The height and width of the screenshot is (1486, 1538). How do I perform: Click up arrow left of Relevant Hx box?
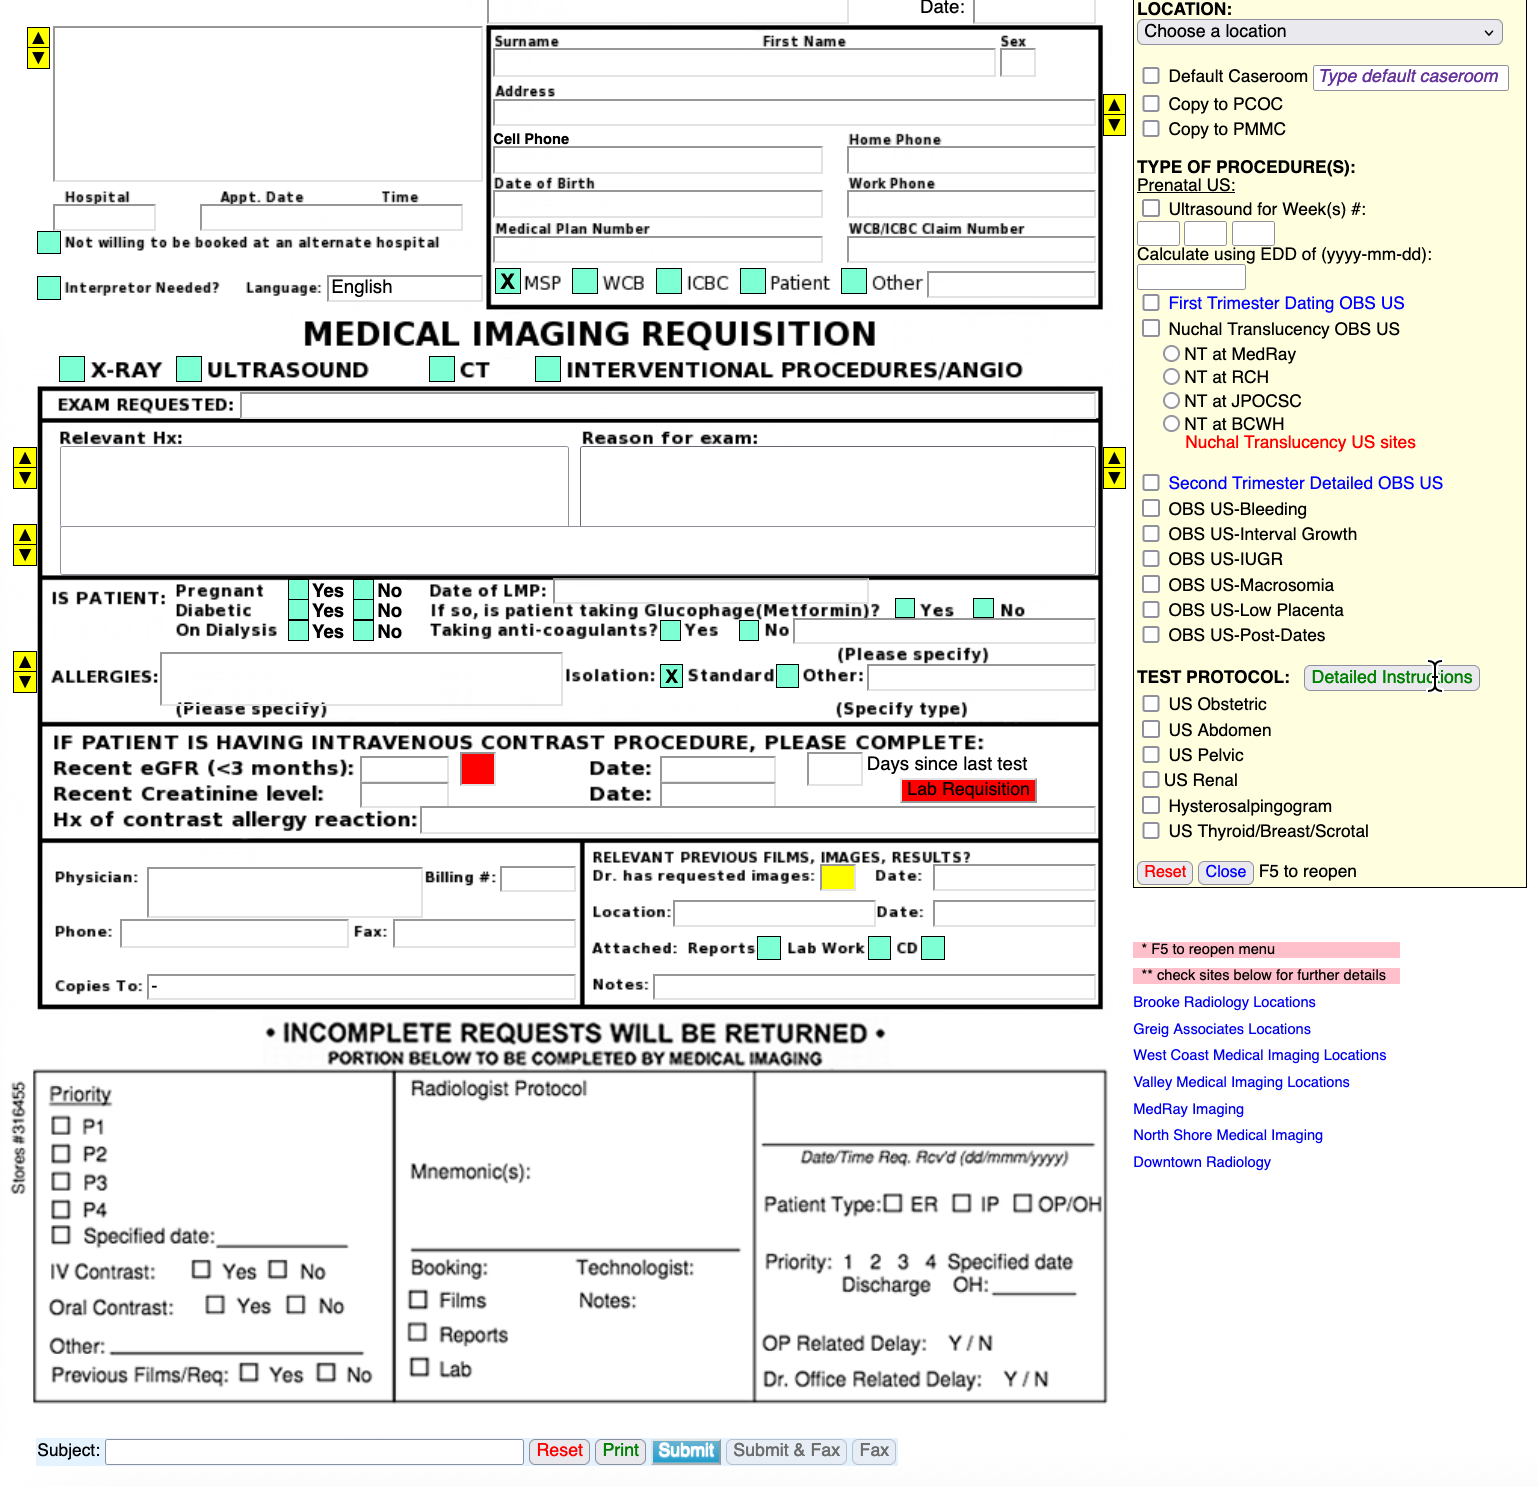[x=25, y=458]
